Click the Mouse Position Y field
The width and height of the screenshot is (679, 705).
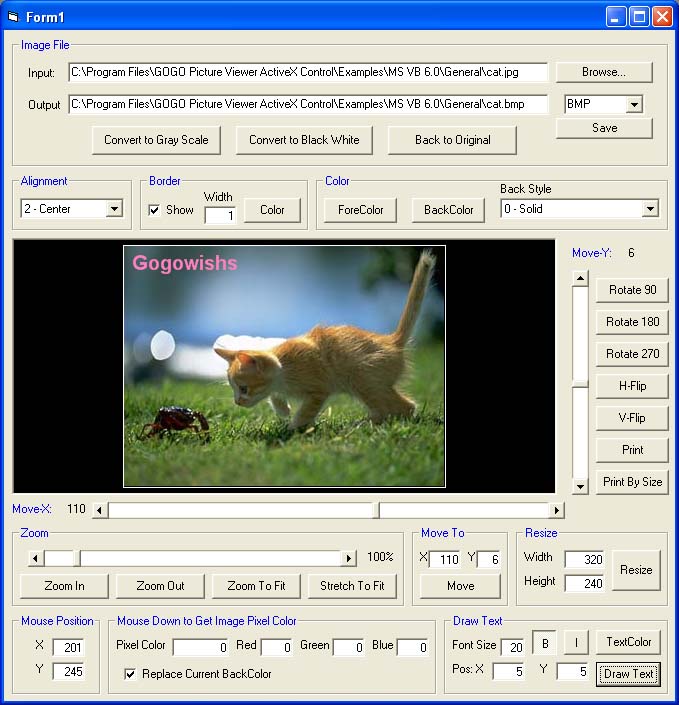(x=68, y=672)
